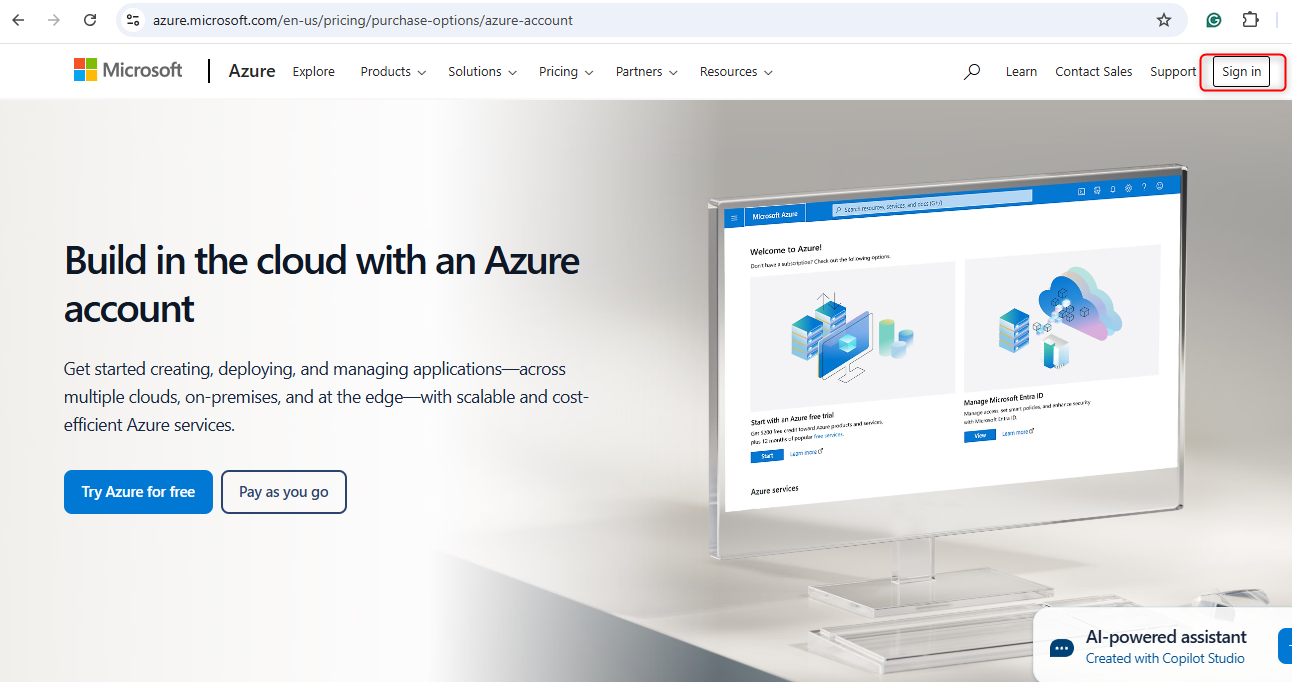The width and height of the screenshot is (1292, 682).
Task: Expand the Partners dropdown
Action: click(x=647, y=72)
